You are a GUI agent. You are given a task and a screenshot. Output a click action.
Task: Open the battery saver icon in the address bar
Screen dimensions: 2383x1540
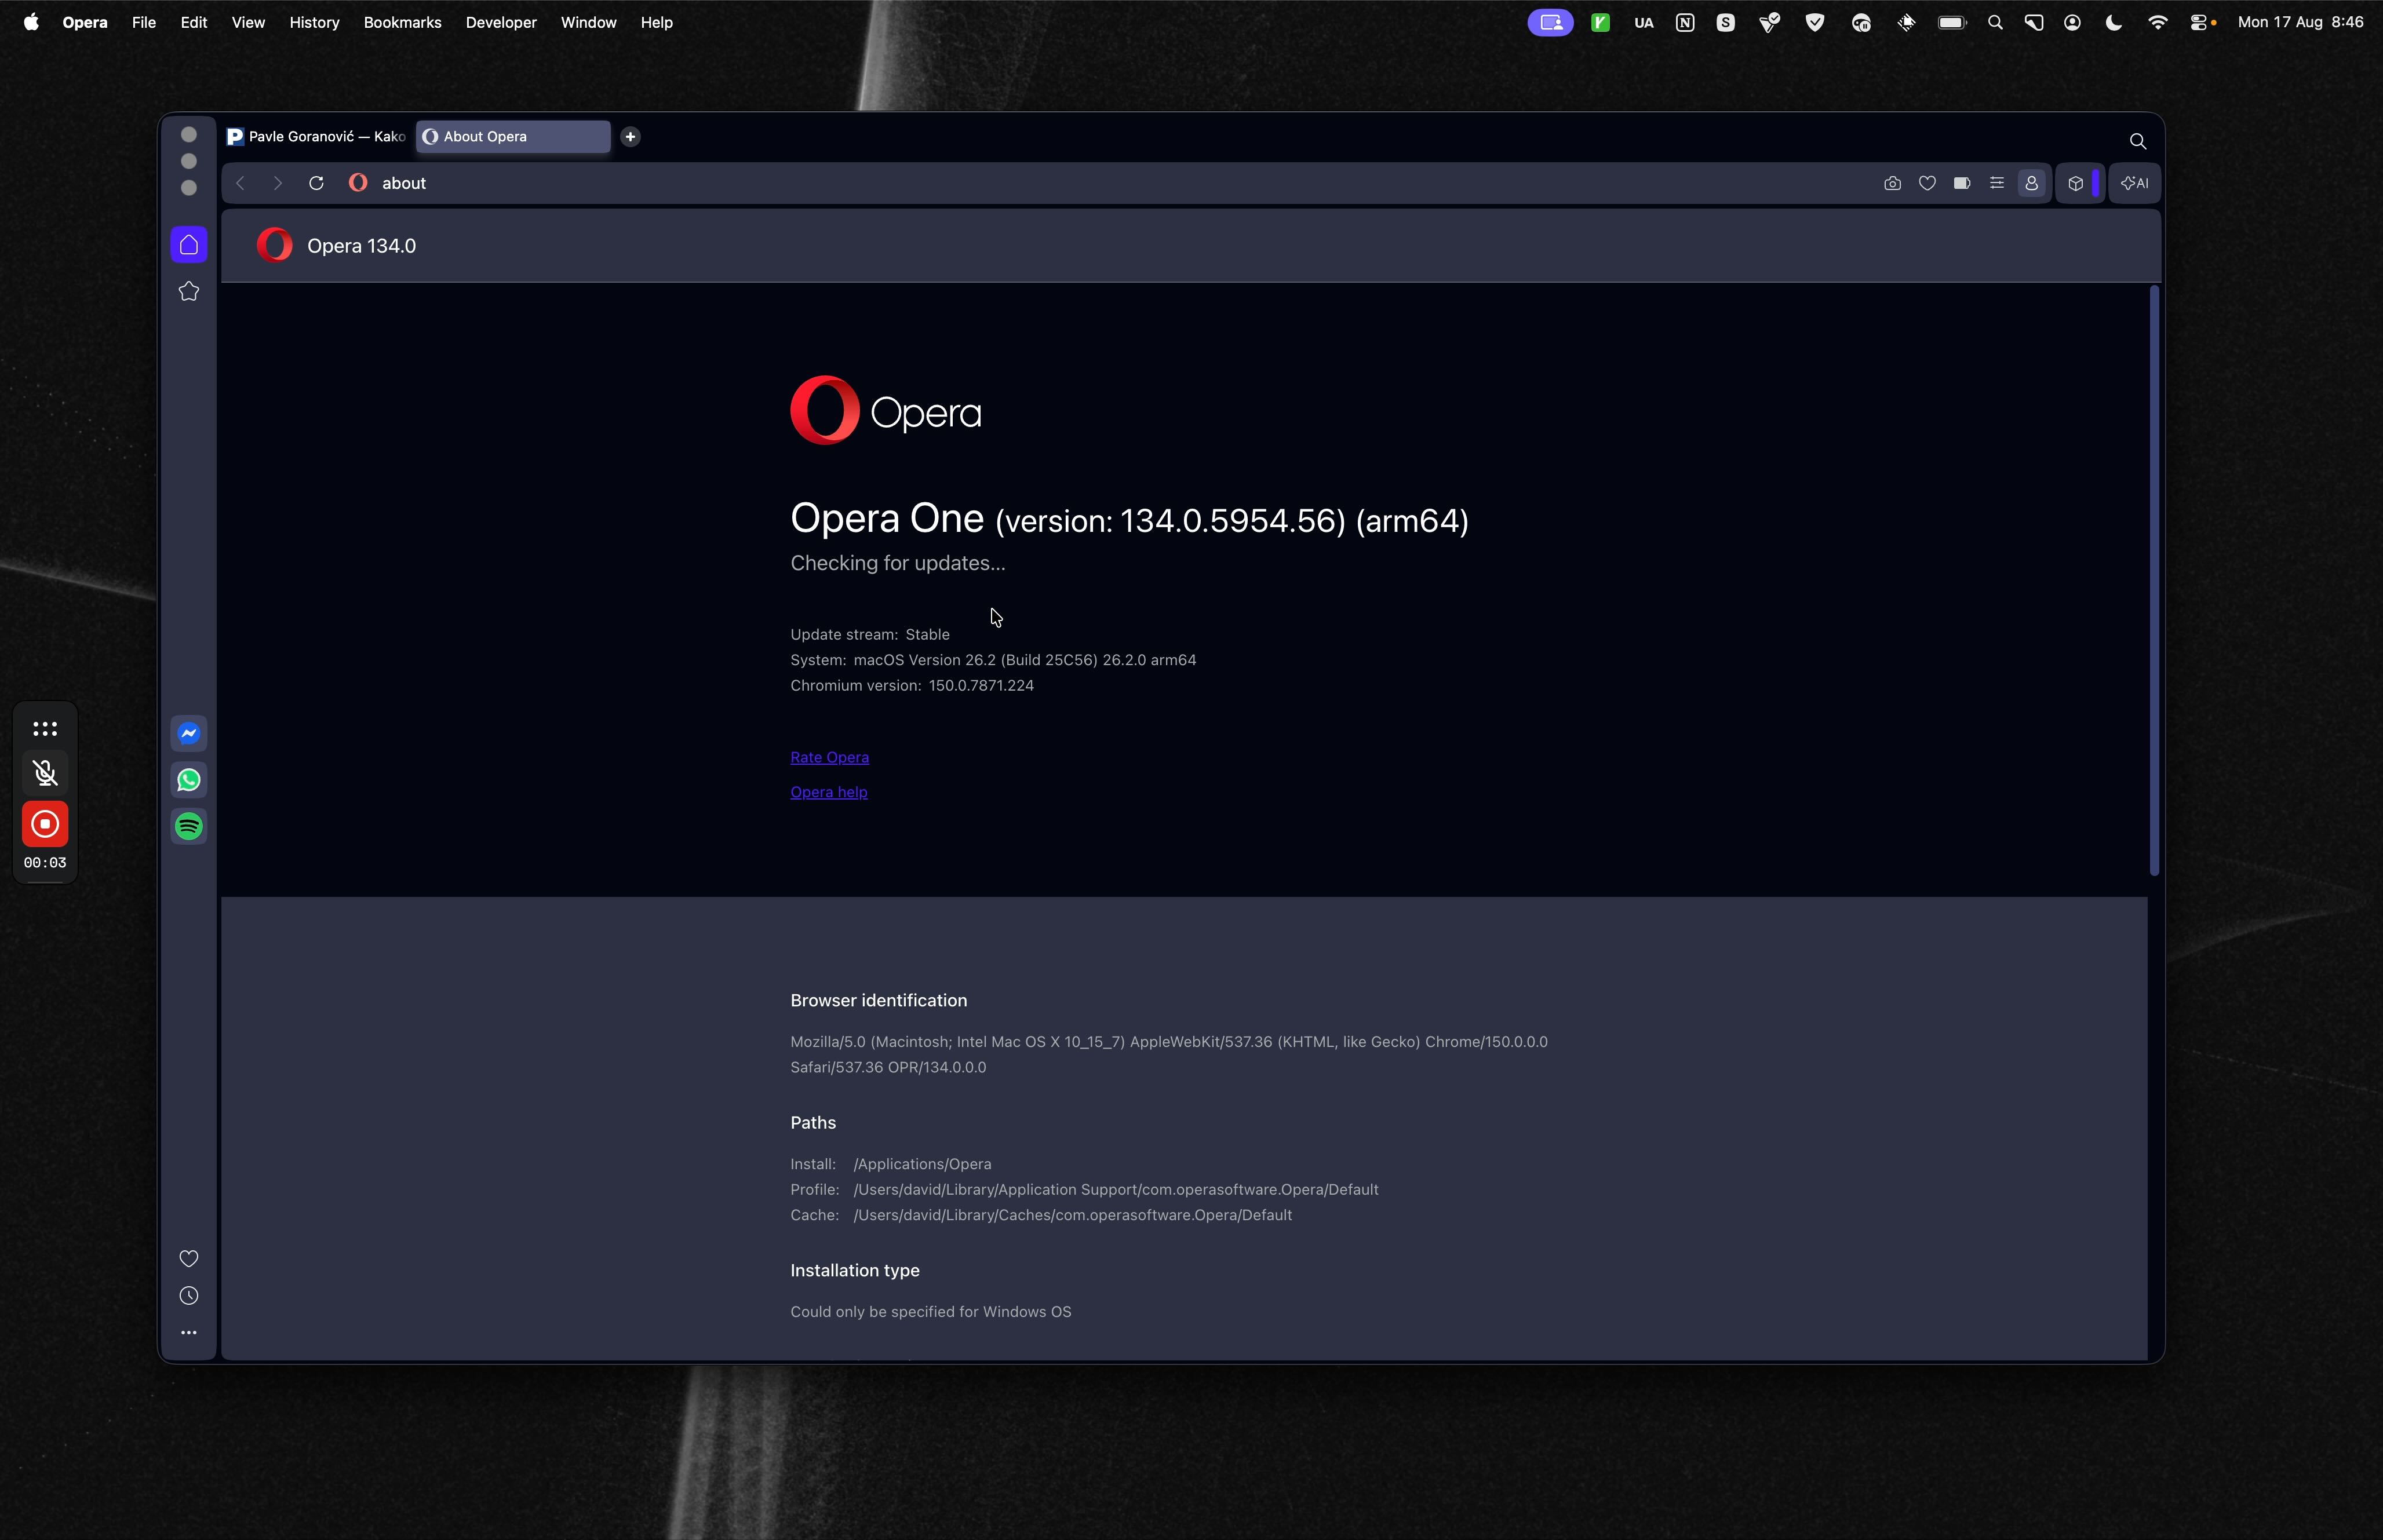point(1962,183)
